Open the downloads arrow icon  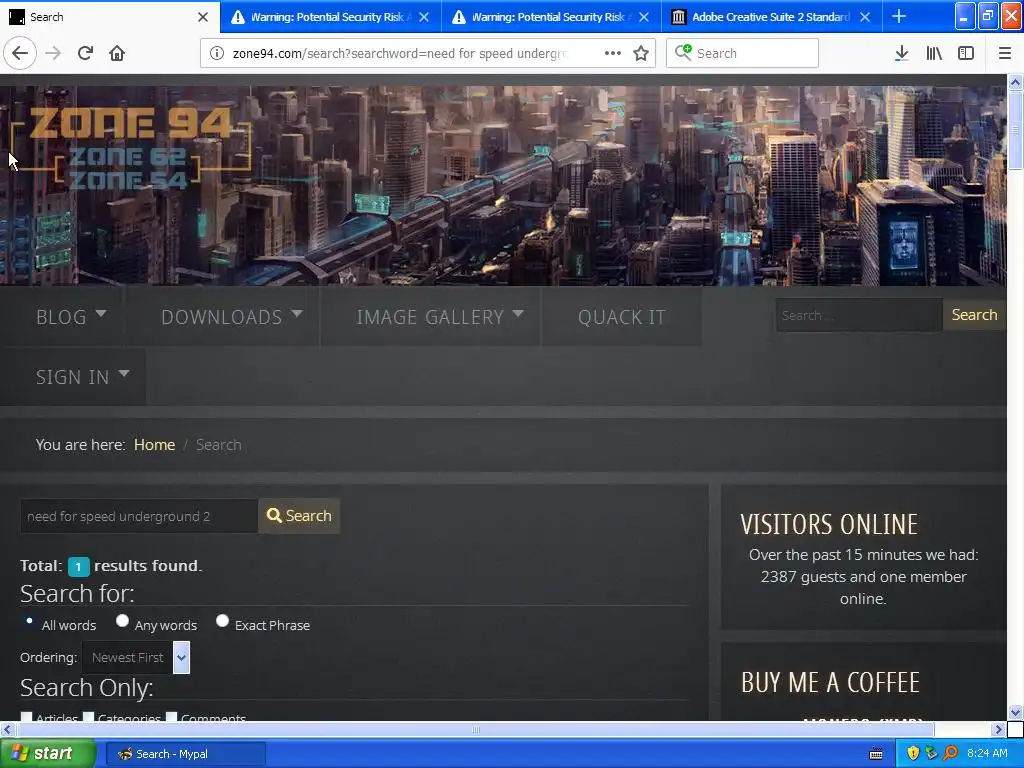[x=901, y=53]
